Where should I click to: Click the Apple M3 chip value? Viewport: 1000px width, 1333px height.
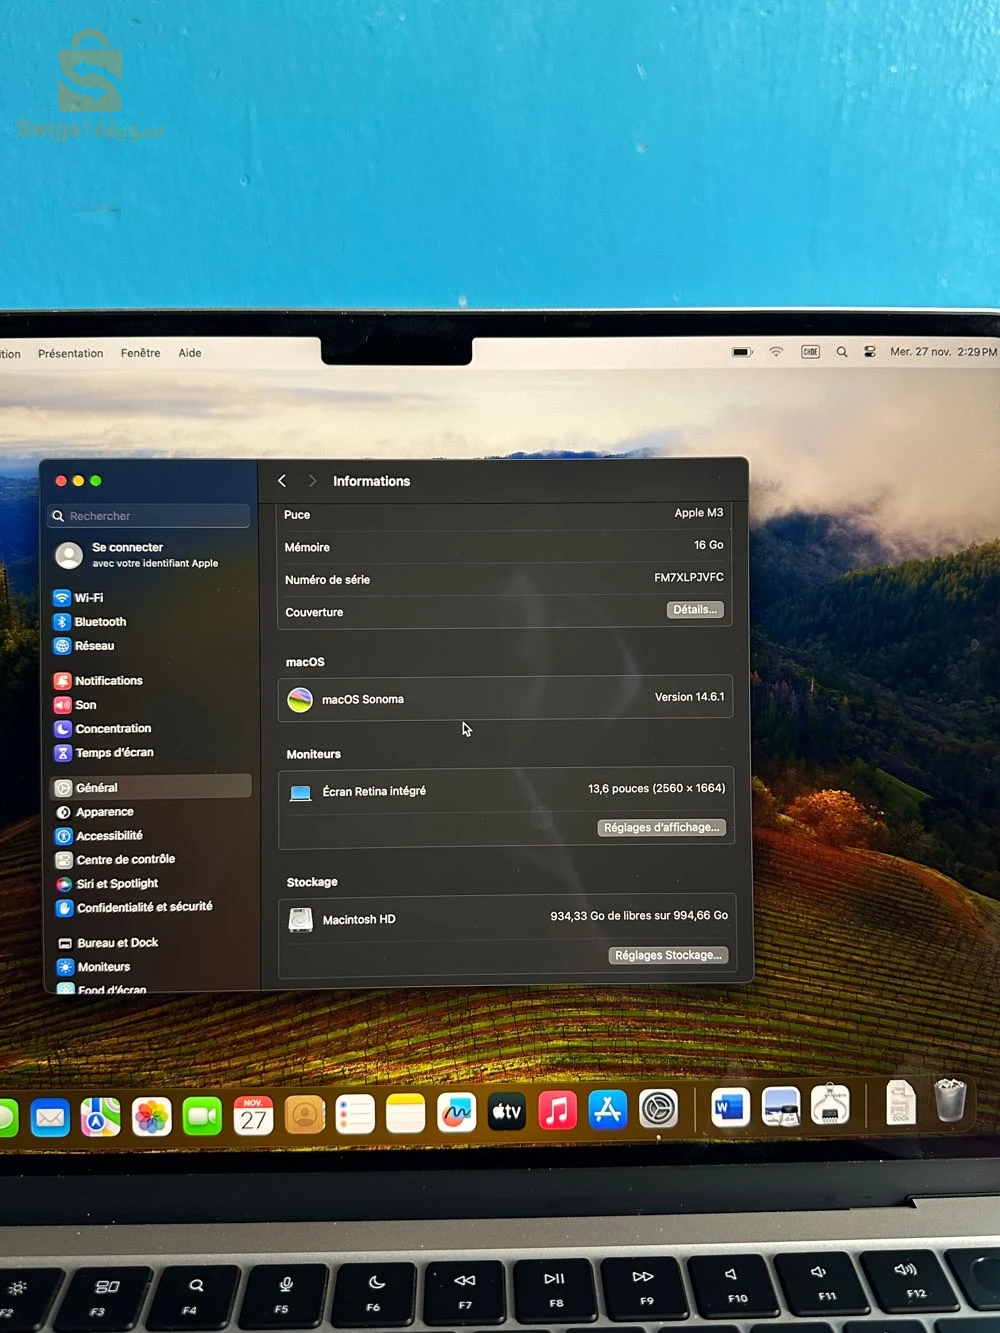pos(699,513)
